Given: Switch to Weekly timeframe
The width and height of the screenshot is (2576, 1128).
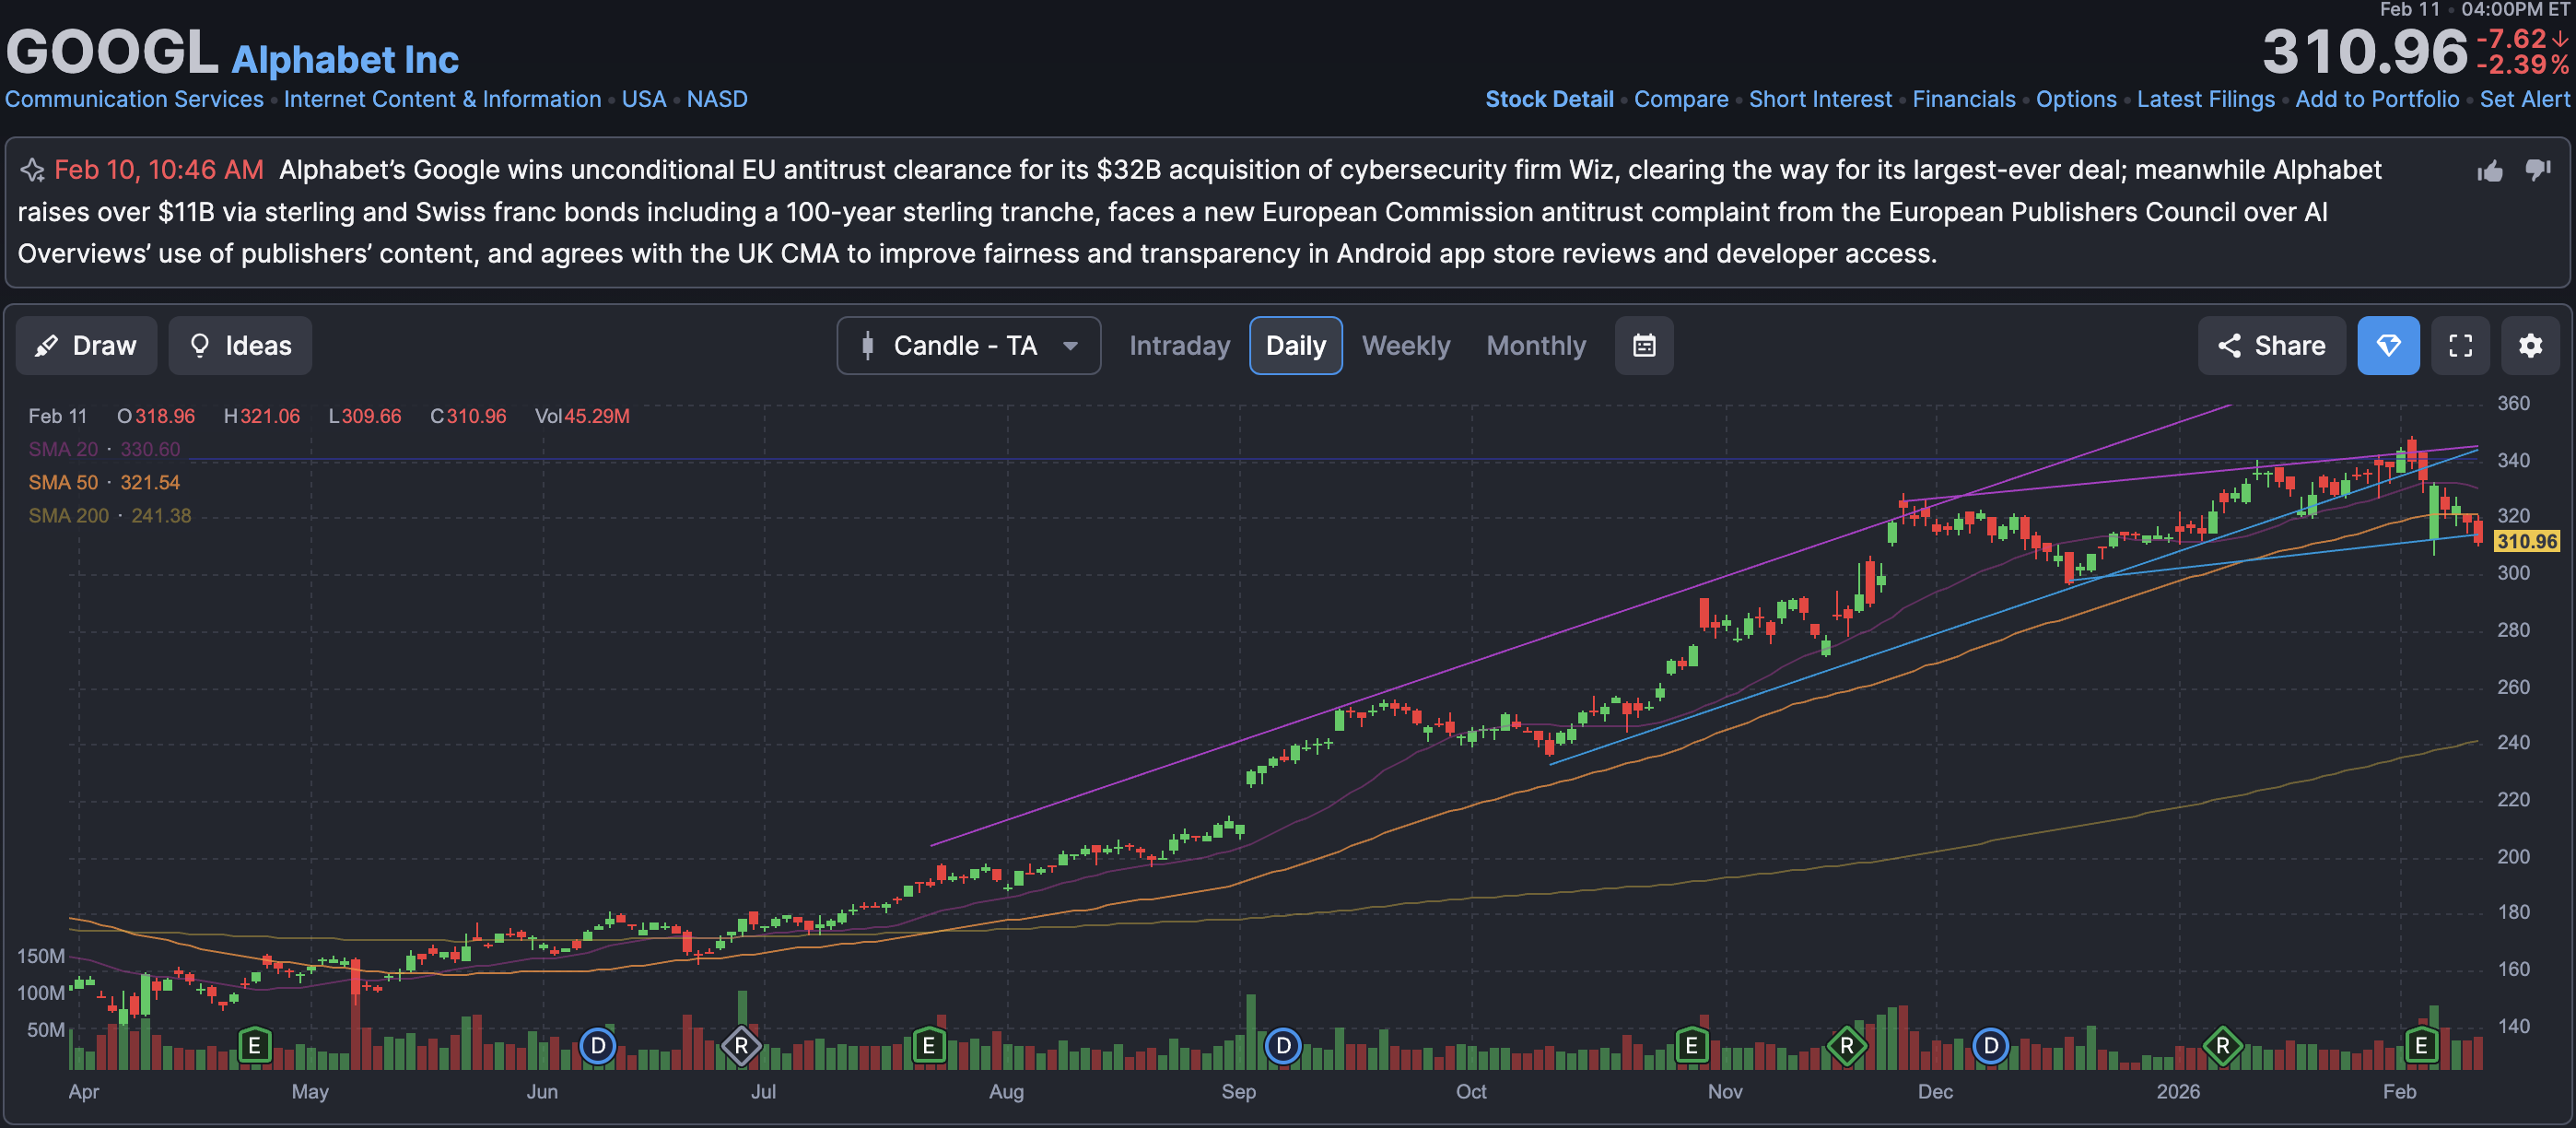Looking at the screenshot, I should (1405, 346).
